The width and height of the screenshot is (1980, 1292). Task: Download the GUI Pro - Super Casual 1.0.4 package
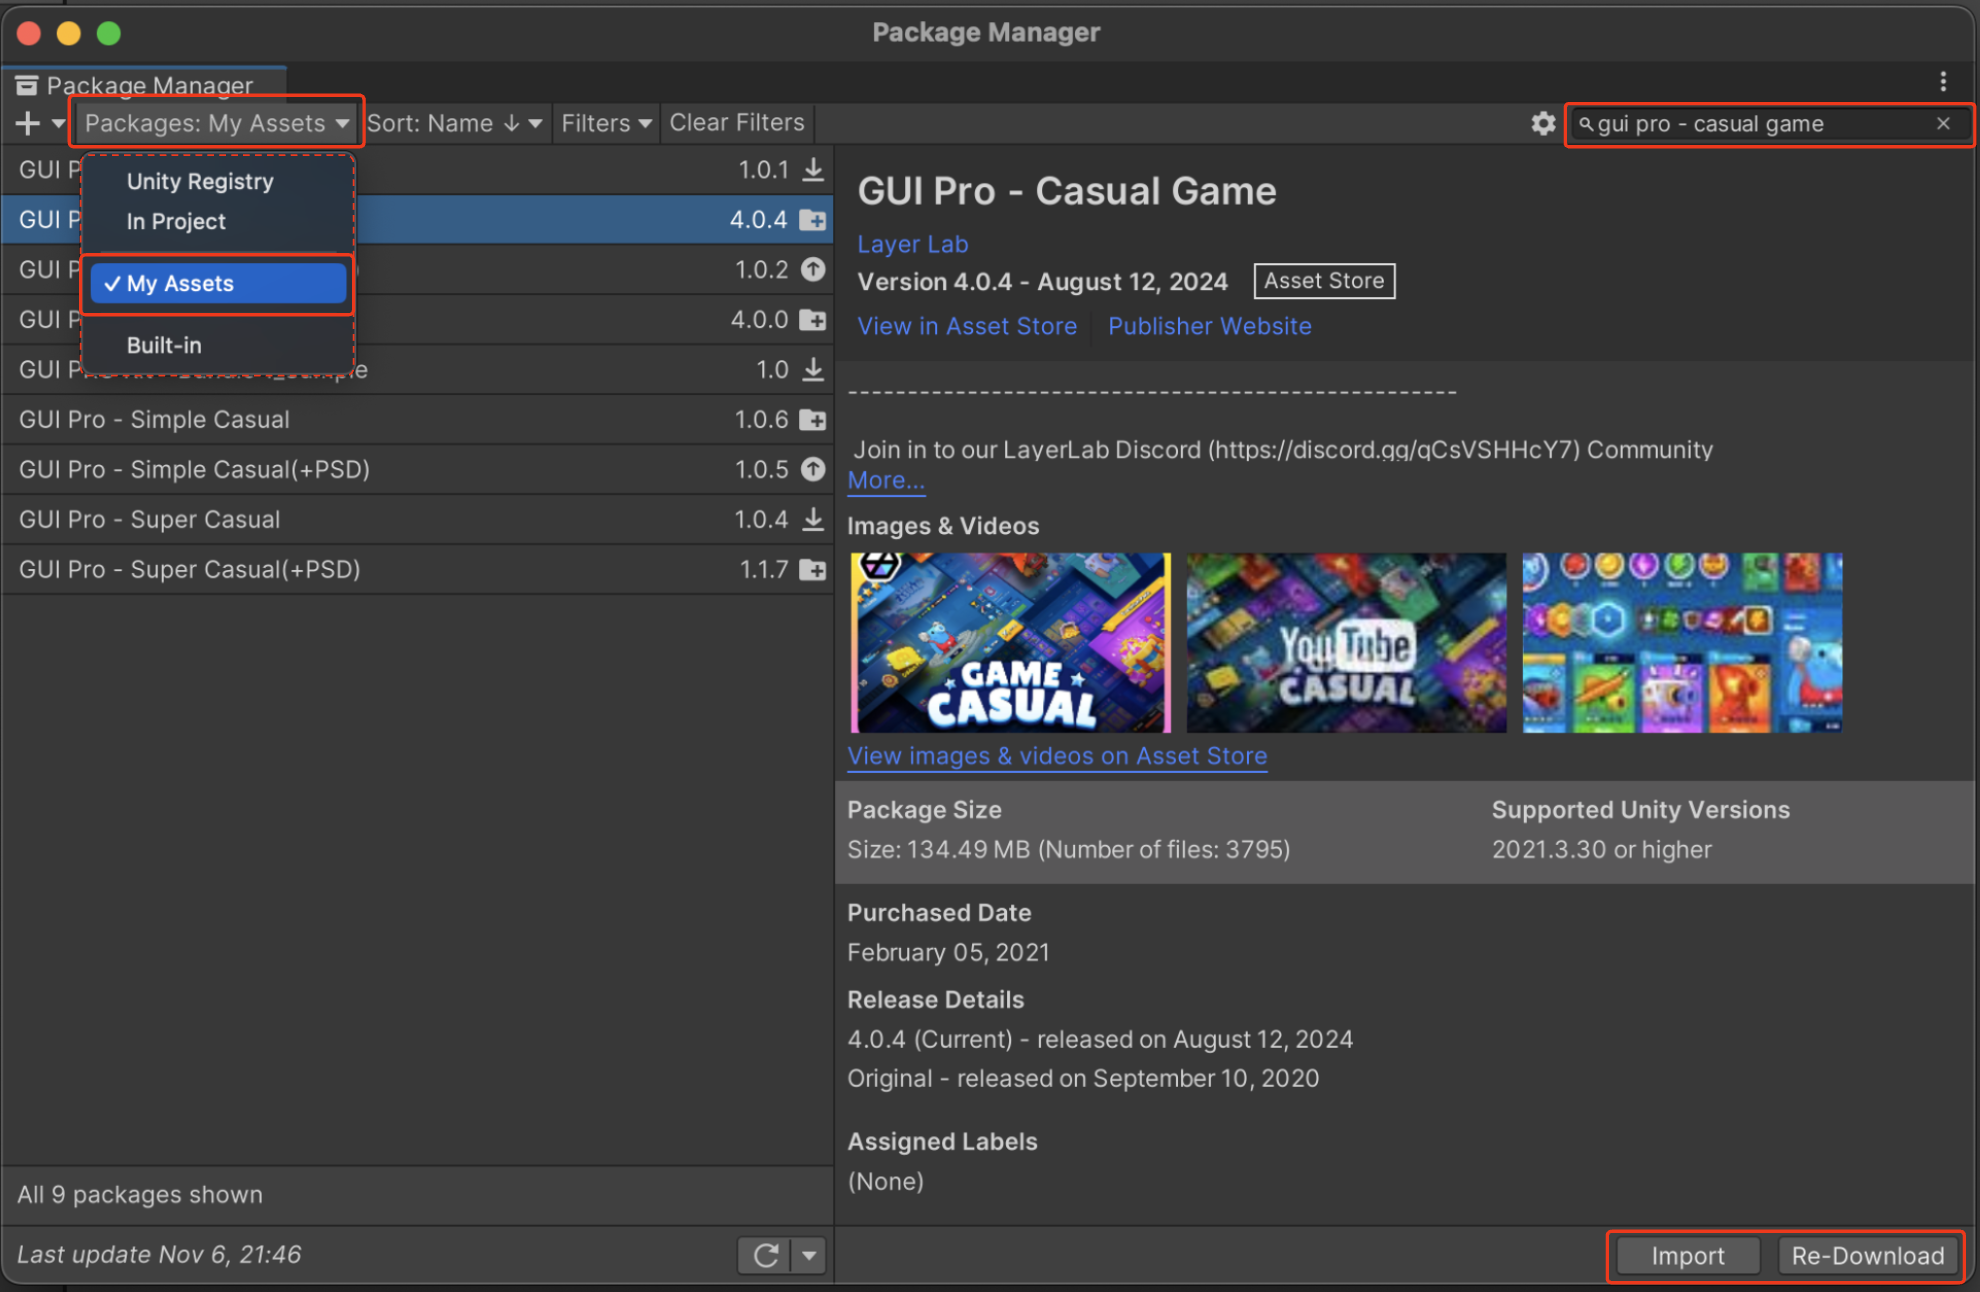tap(814, 519)
